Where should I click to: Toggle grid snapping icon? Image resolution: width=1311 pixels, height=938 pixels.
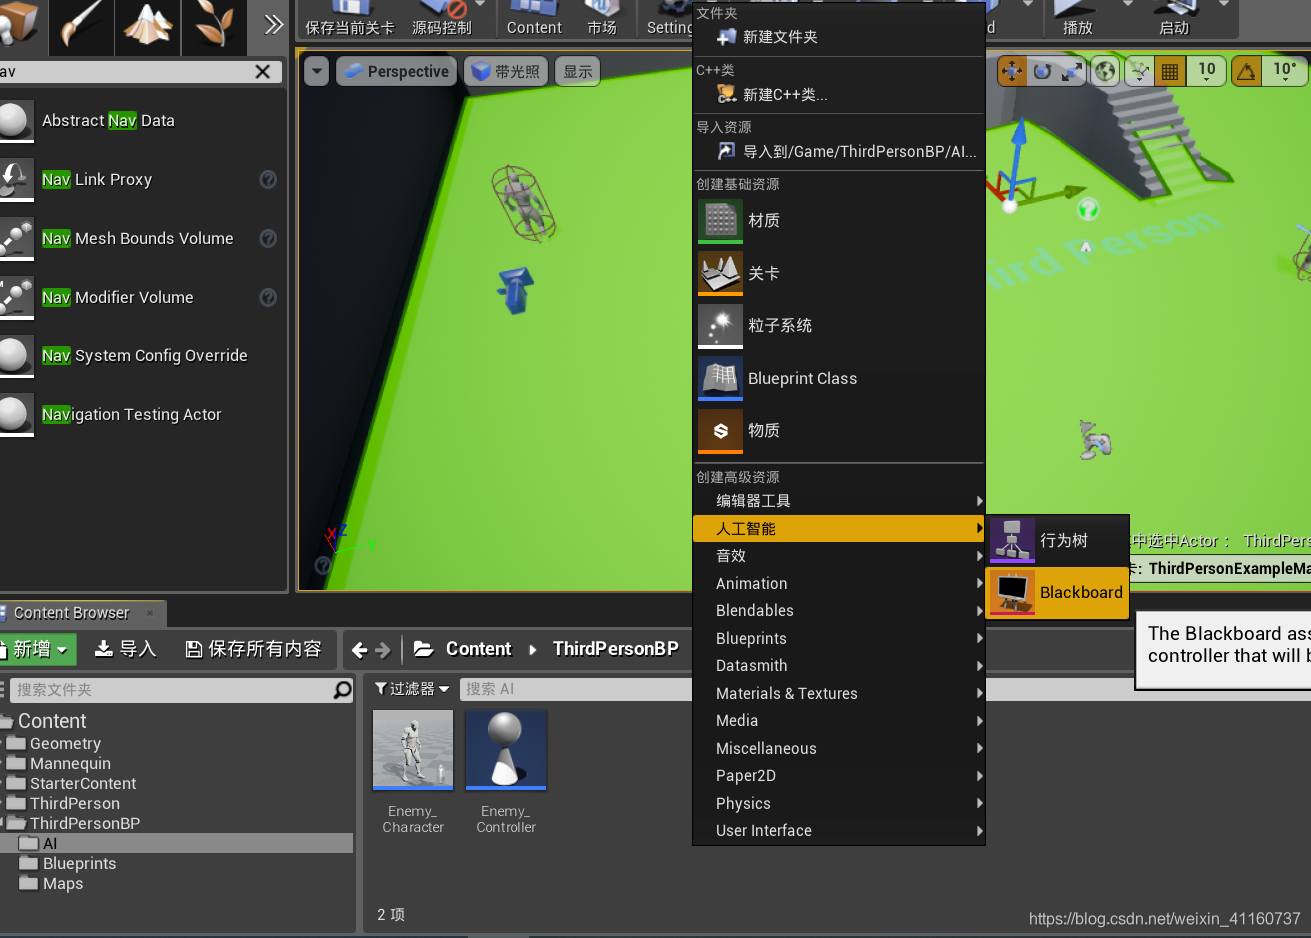pos(1170,71)
